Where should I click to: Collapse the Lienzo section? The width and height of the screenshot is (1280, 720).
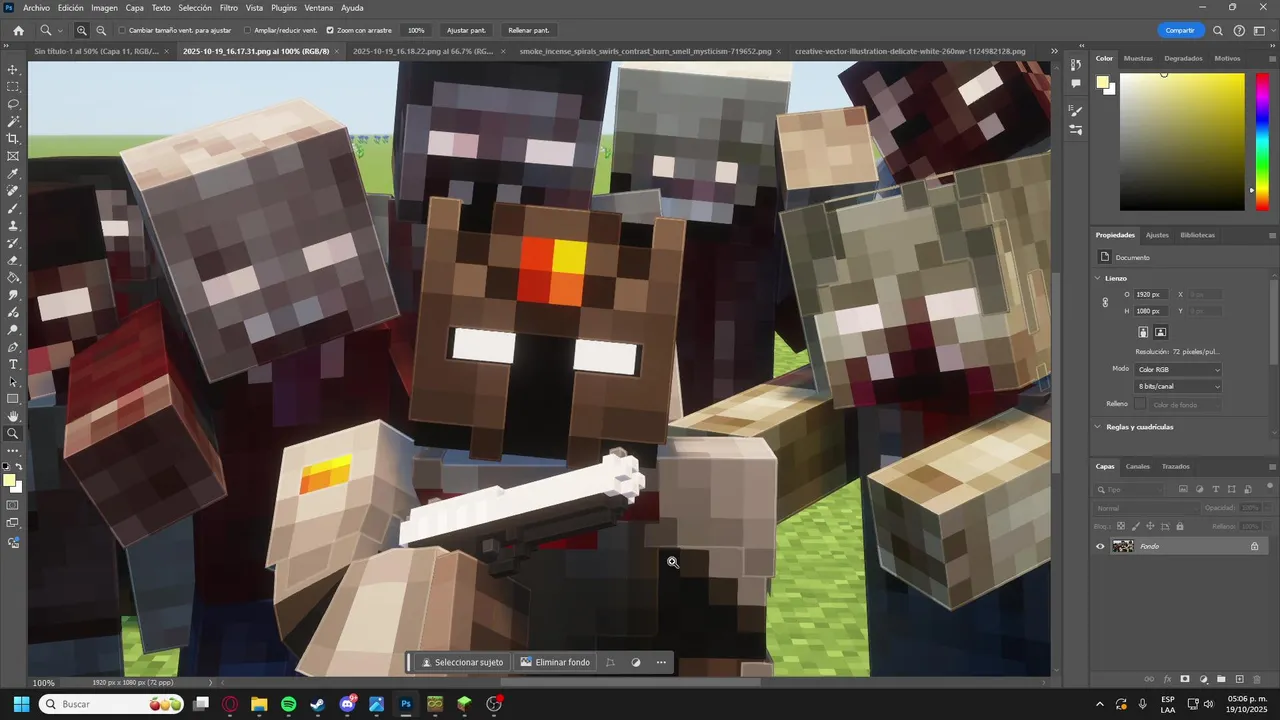pyautogui.click(x=1097, y=278)
